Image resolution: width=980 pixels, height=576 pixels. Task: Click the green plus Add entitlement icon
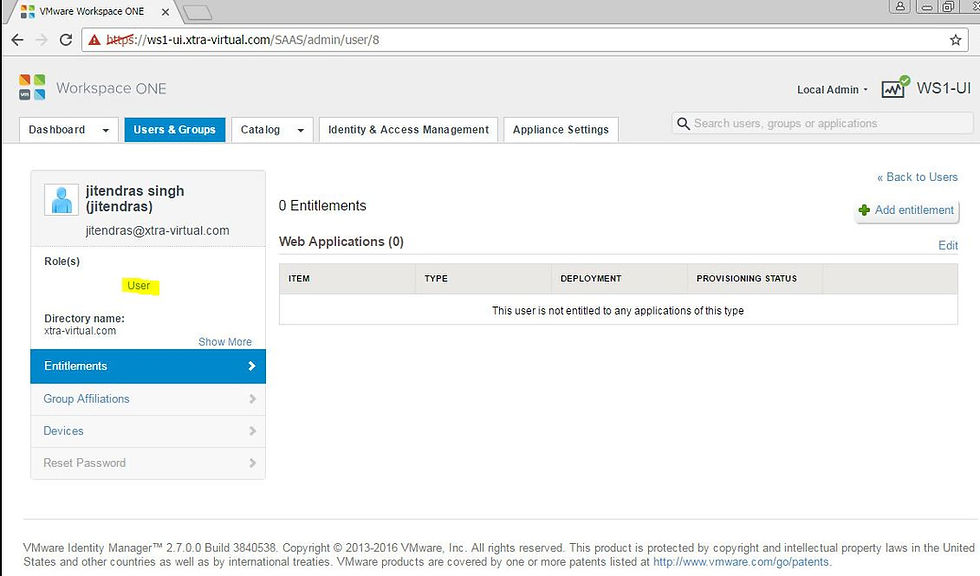coord(864,211)
